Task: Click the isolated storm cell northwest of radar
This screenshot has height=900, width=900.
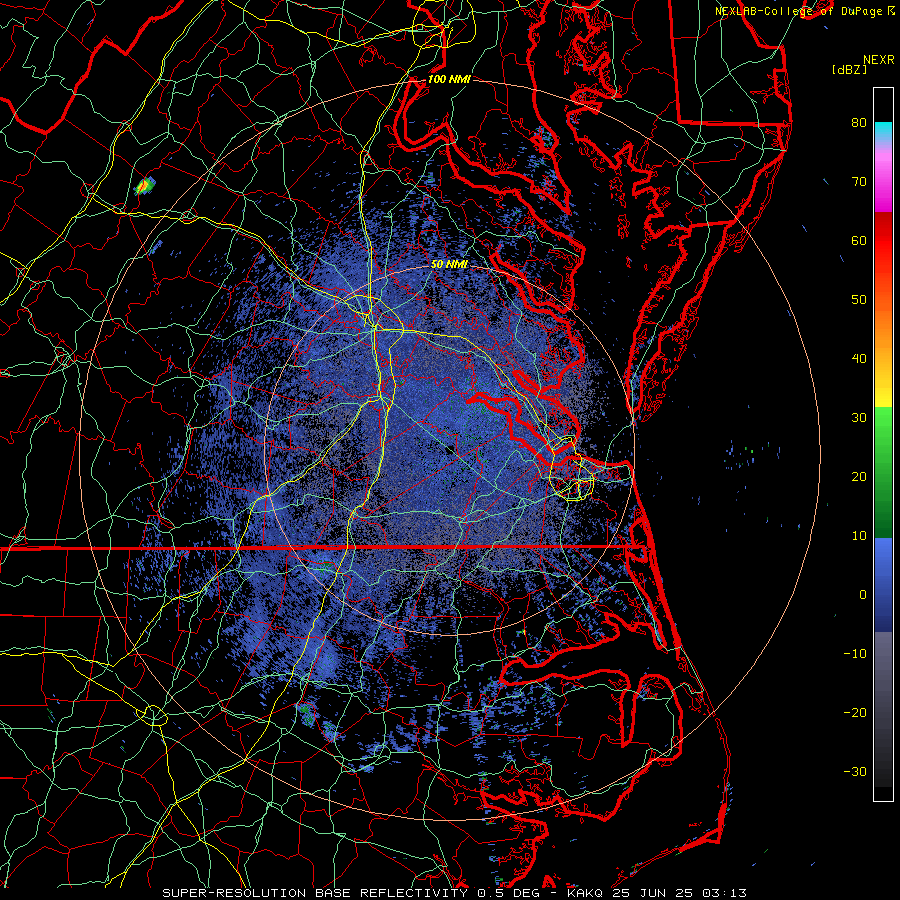Action: (145, 186)
